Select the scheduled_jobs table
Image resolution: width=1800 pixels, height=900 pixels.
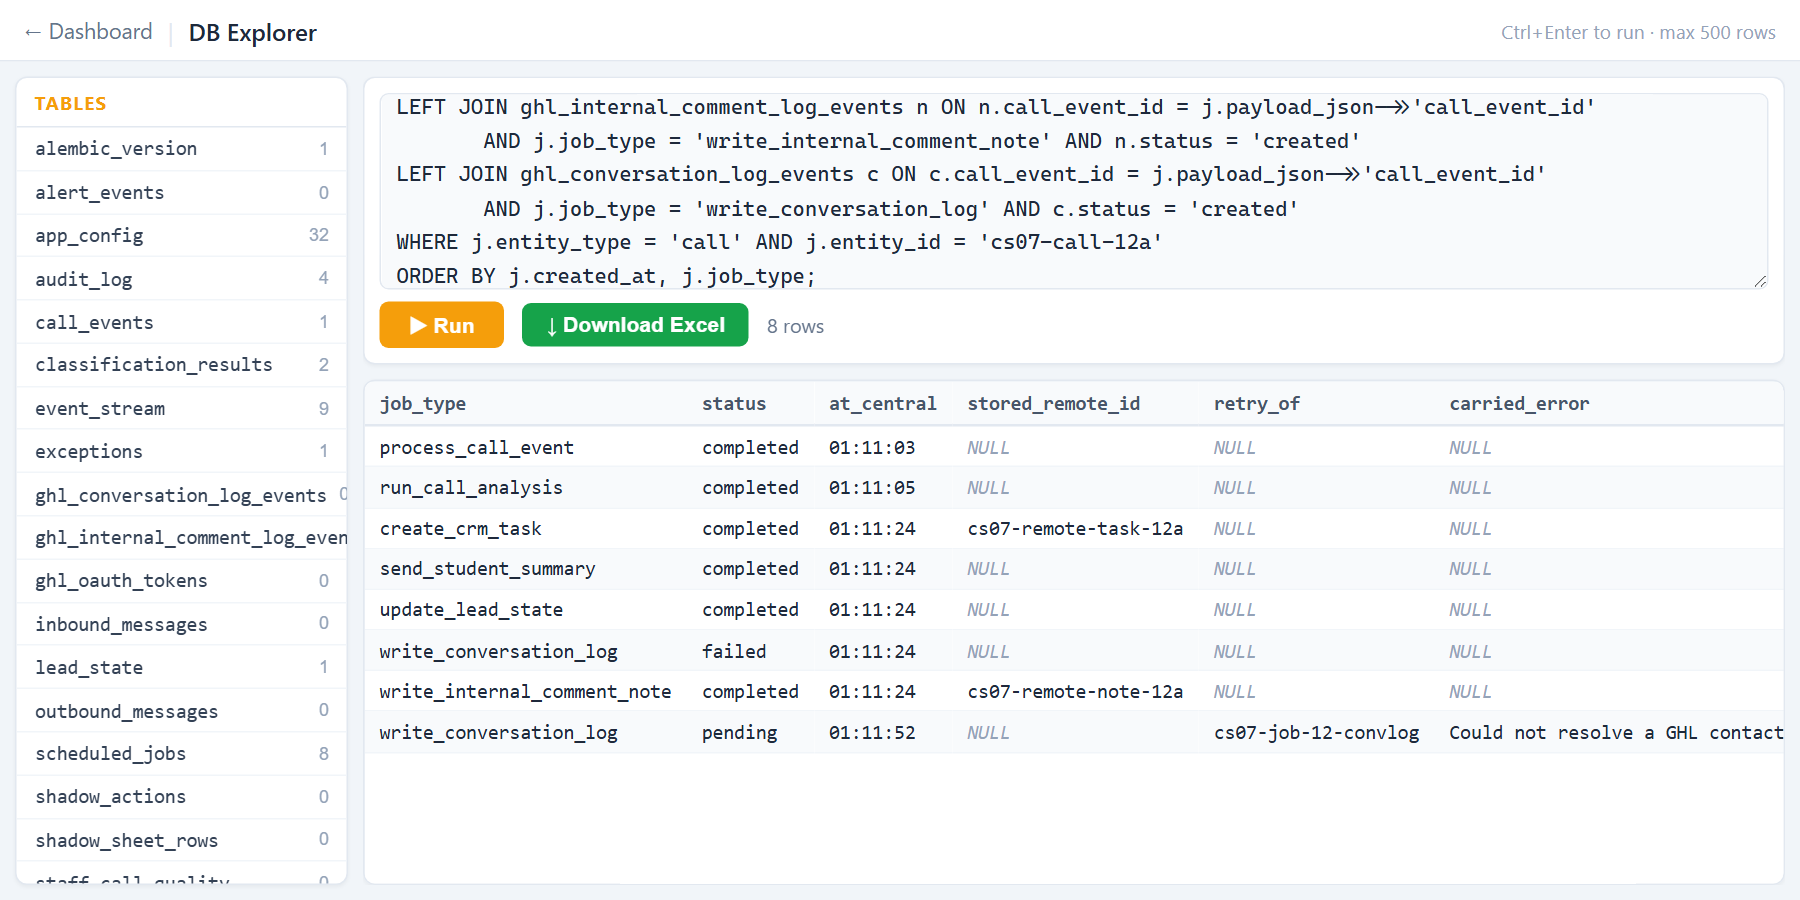(x=182, y=754)
